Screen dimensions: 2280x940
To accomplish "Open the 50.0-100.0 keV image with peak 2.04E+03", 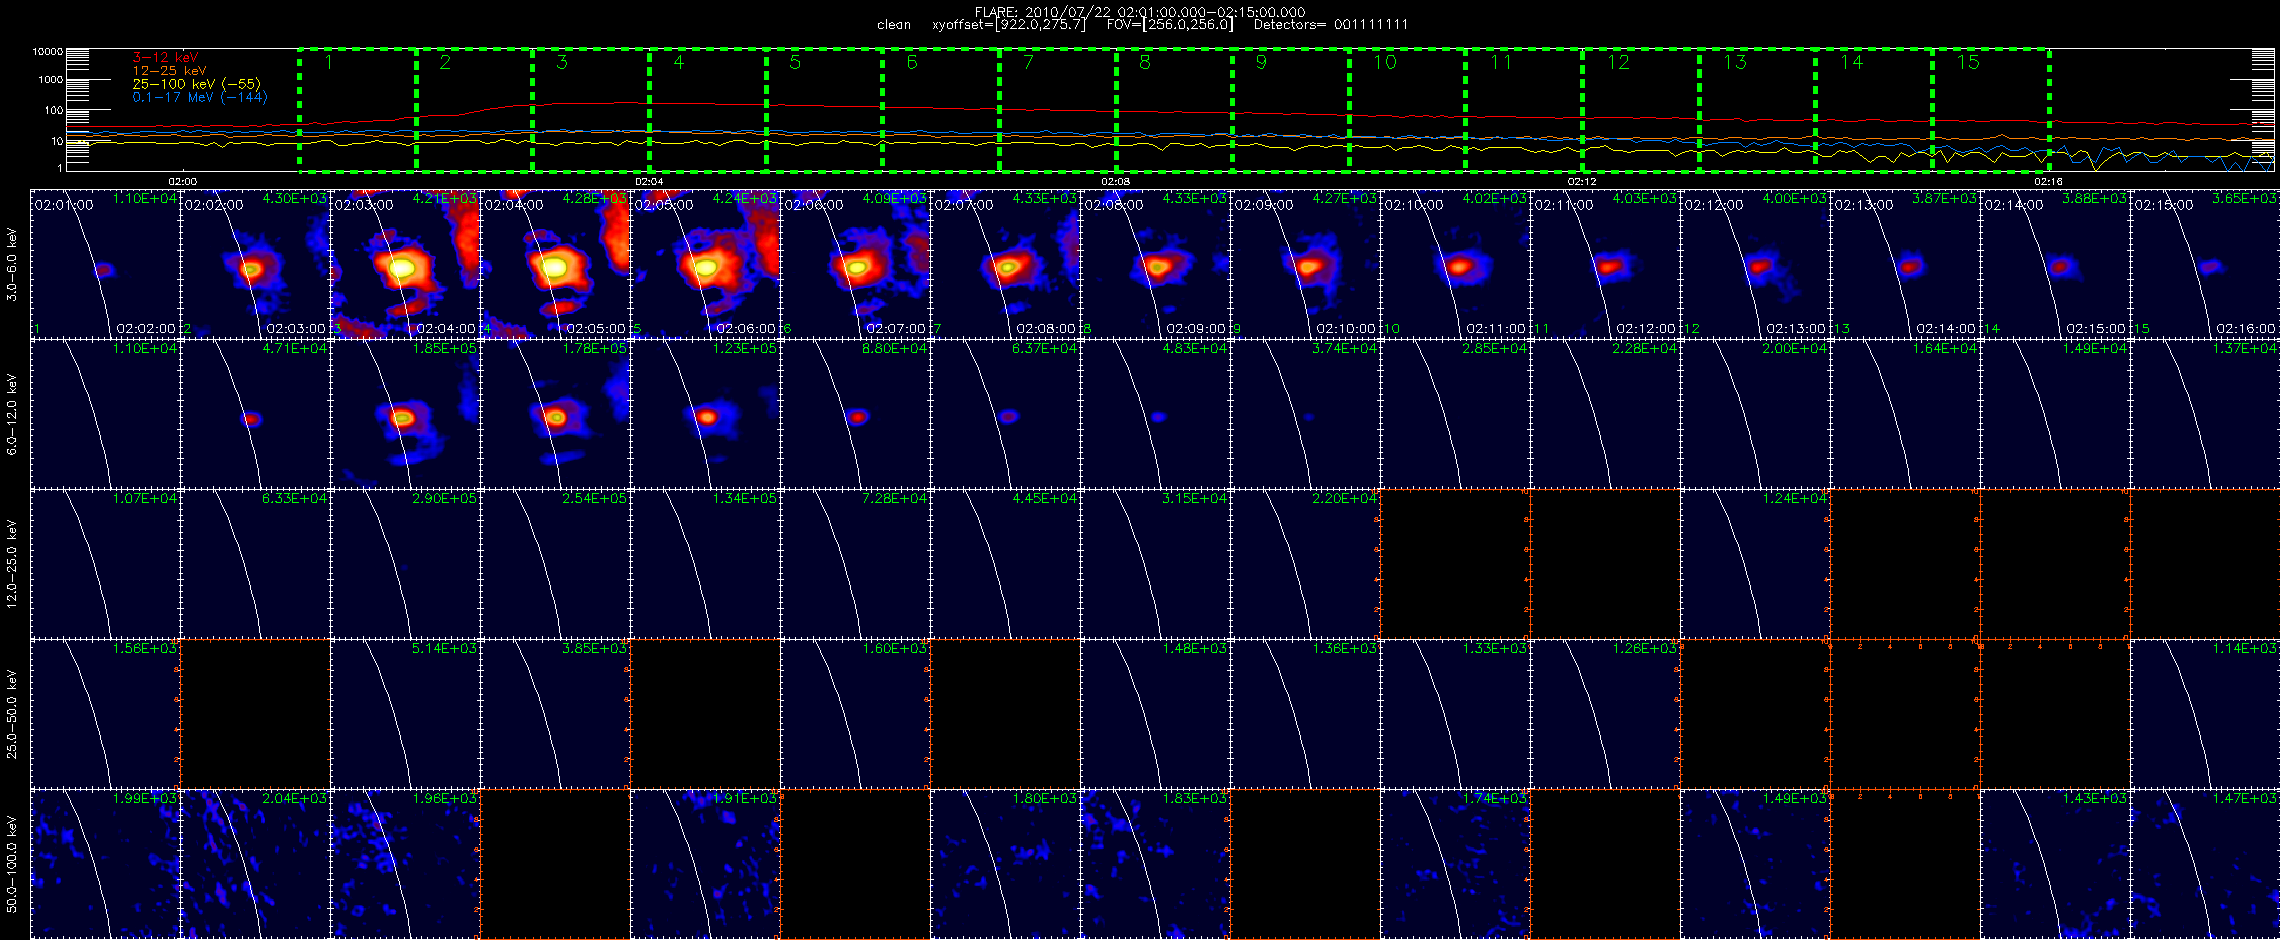I will pyautogui.click(x=255, y=864).
